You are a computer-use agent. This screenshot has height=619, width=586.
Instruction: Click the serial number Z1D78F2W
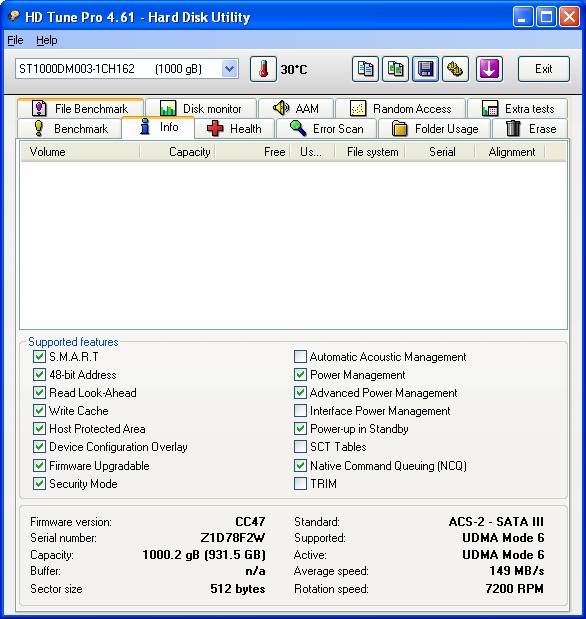pyautogui.click(x=233, y=538)
